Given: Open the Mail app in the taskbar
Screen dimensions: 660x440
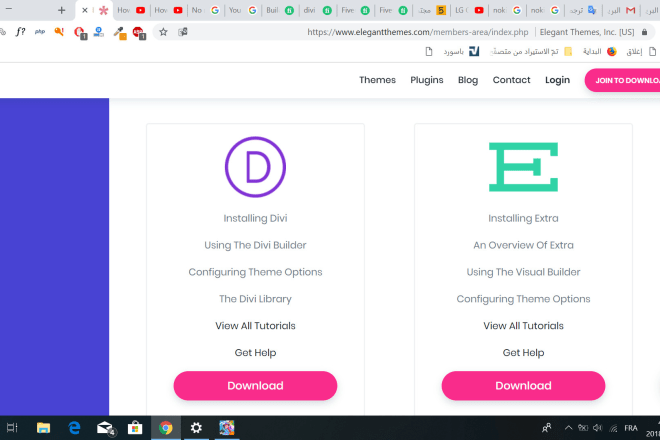Looking at the screenshot, I should (x=105, y=429).
